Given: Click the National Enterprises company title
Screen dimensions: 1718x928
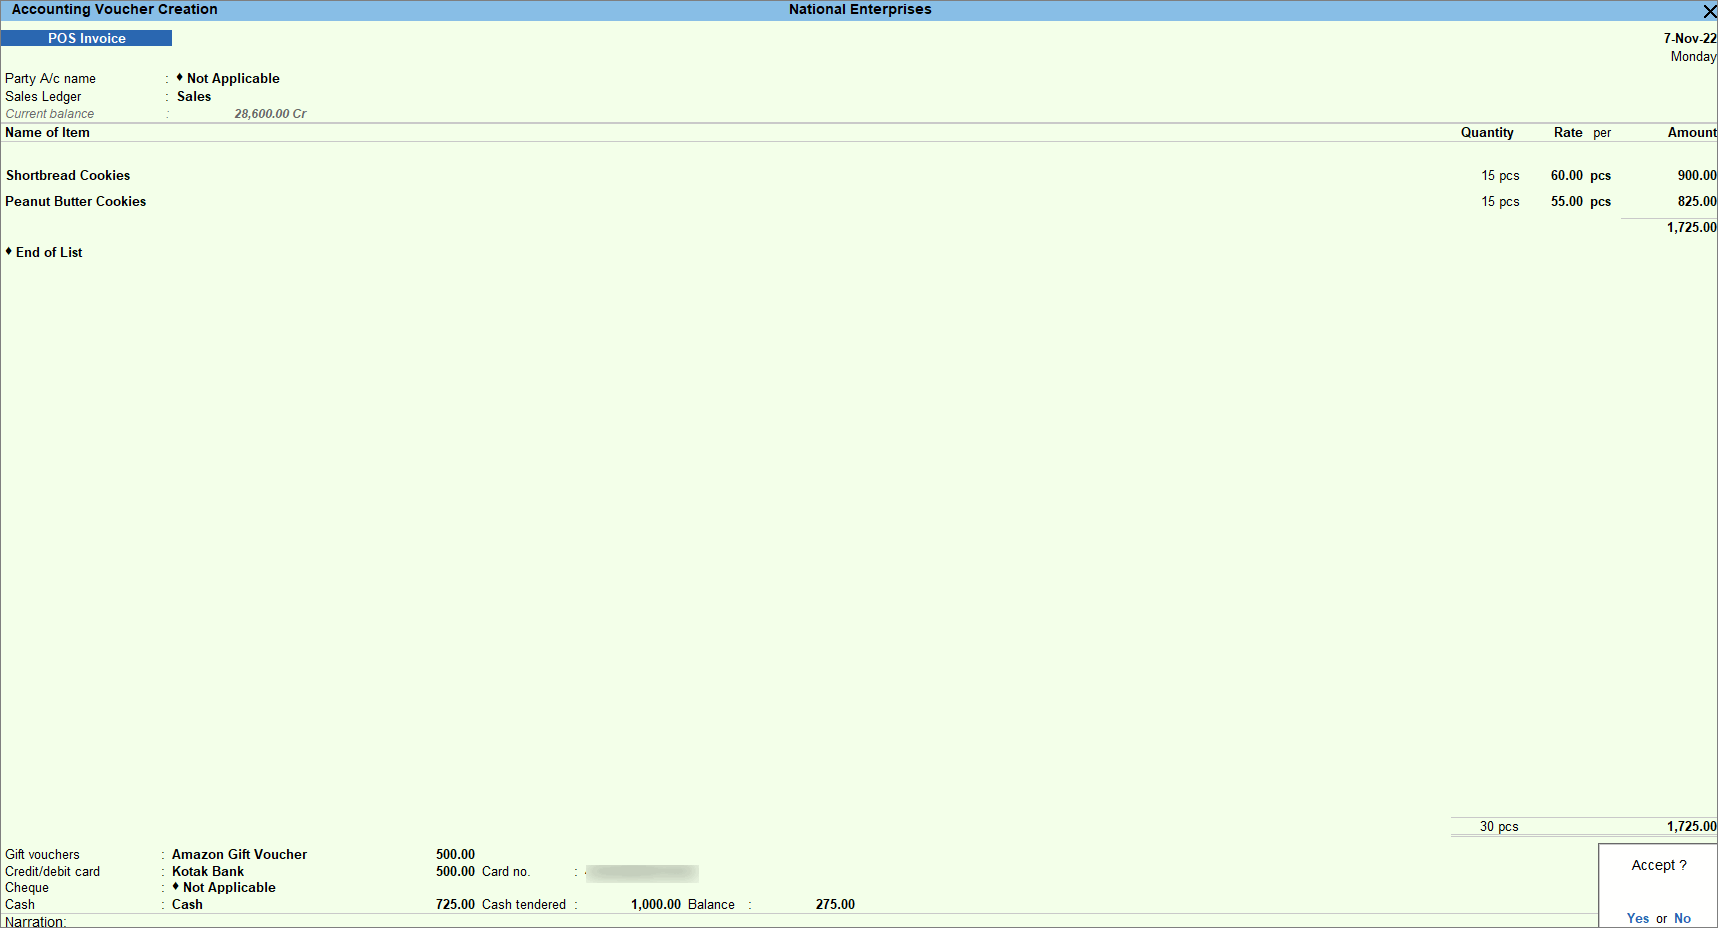Looking at the screenshot, I should coord(860,9).
